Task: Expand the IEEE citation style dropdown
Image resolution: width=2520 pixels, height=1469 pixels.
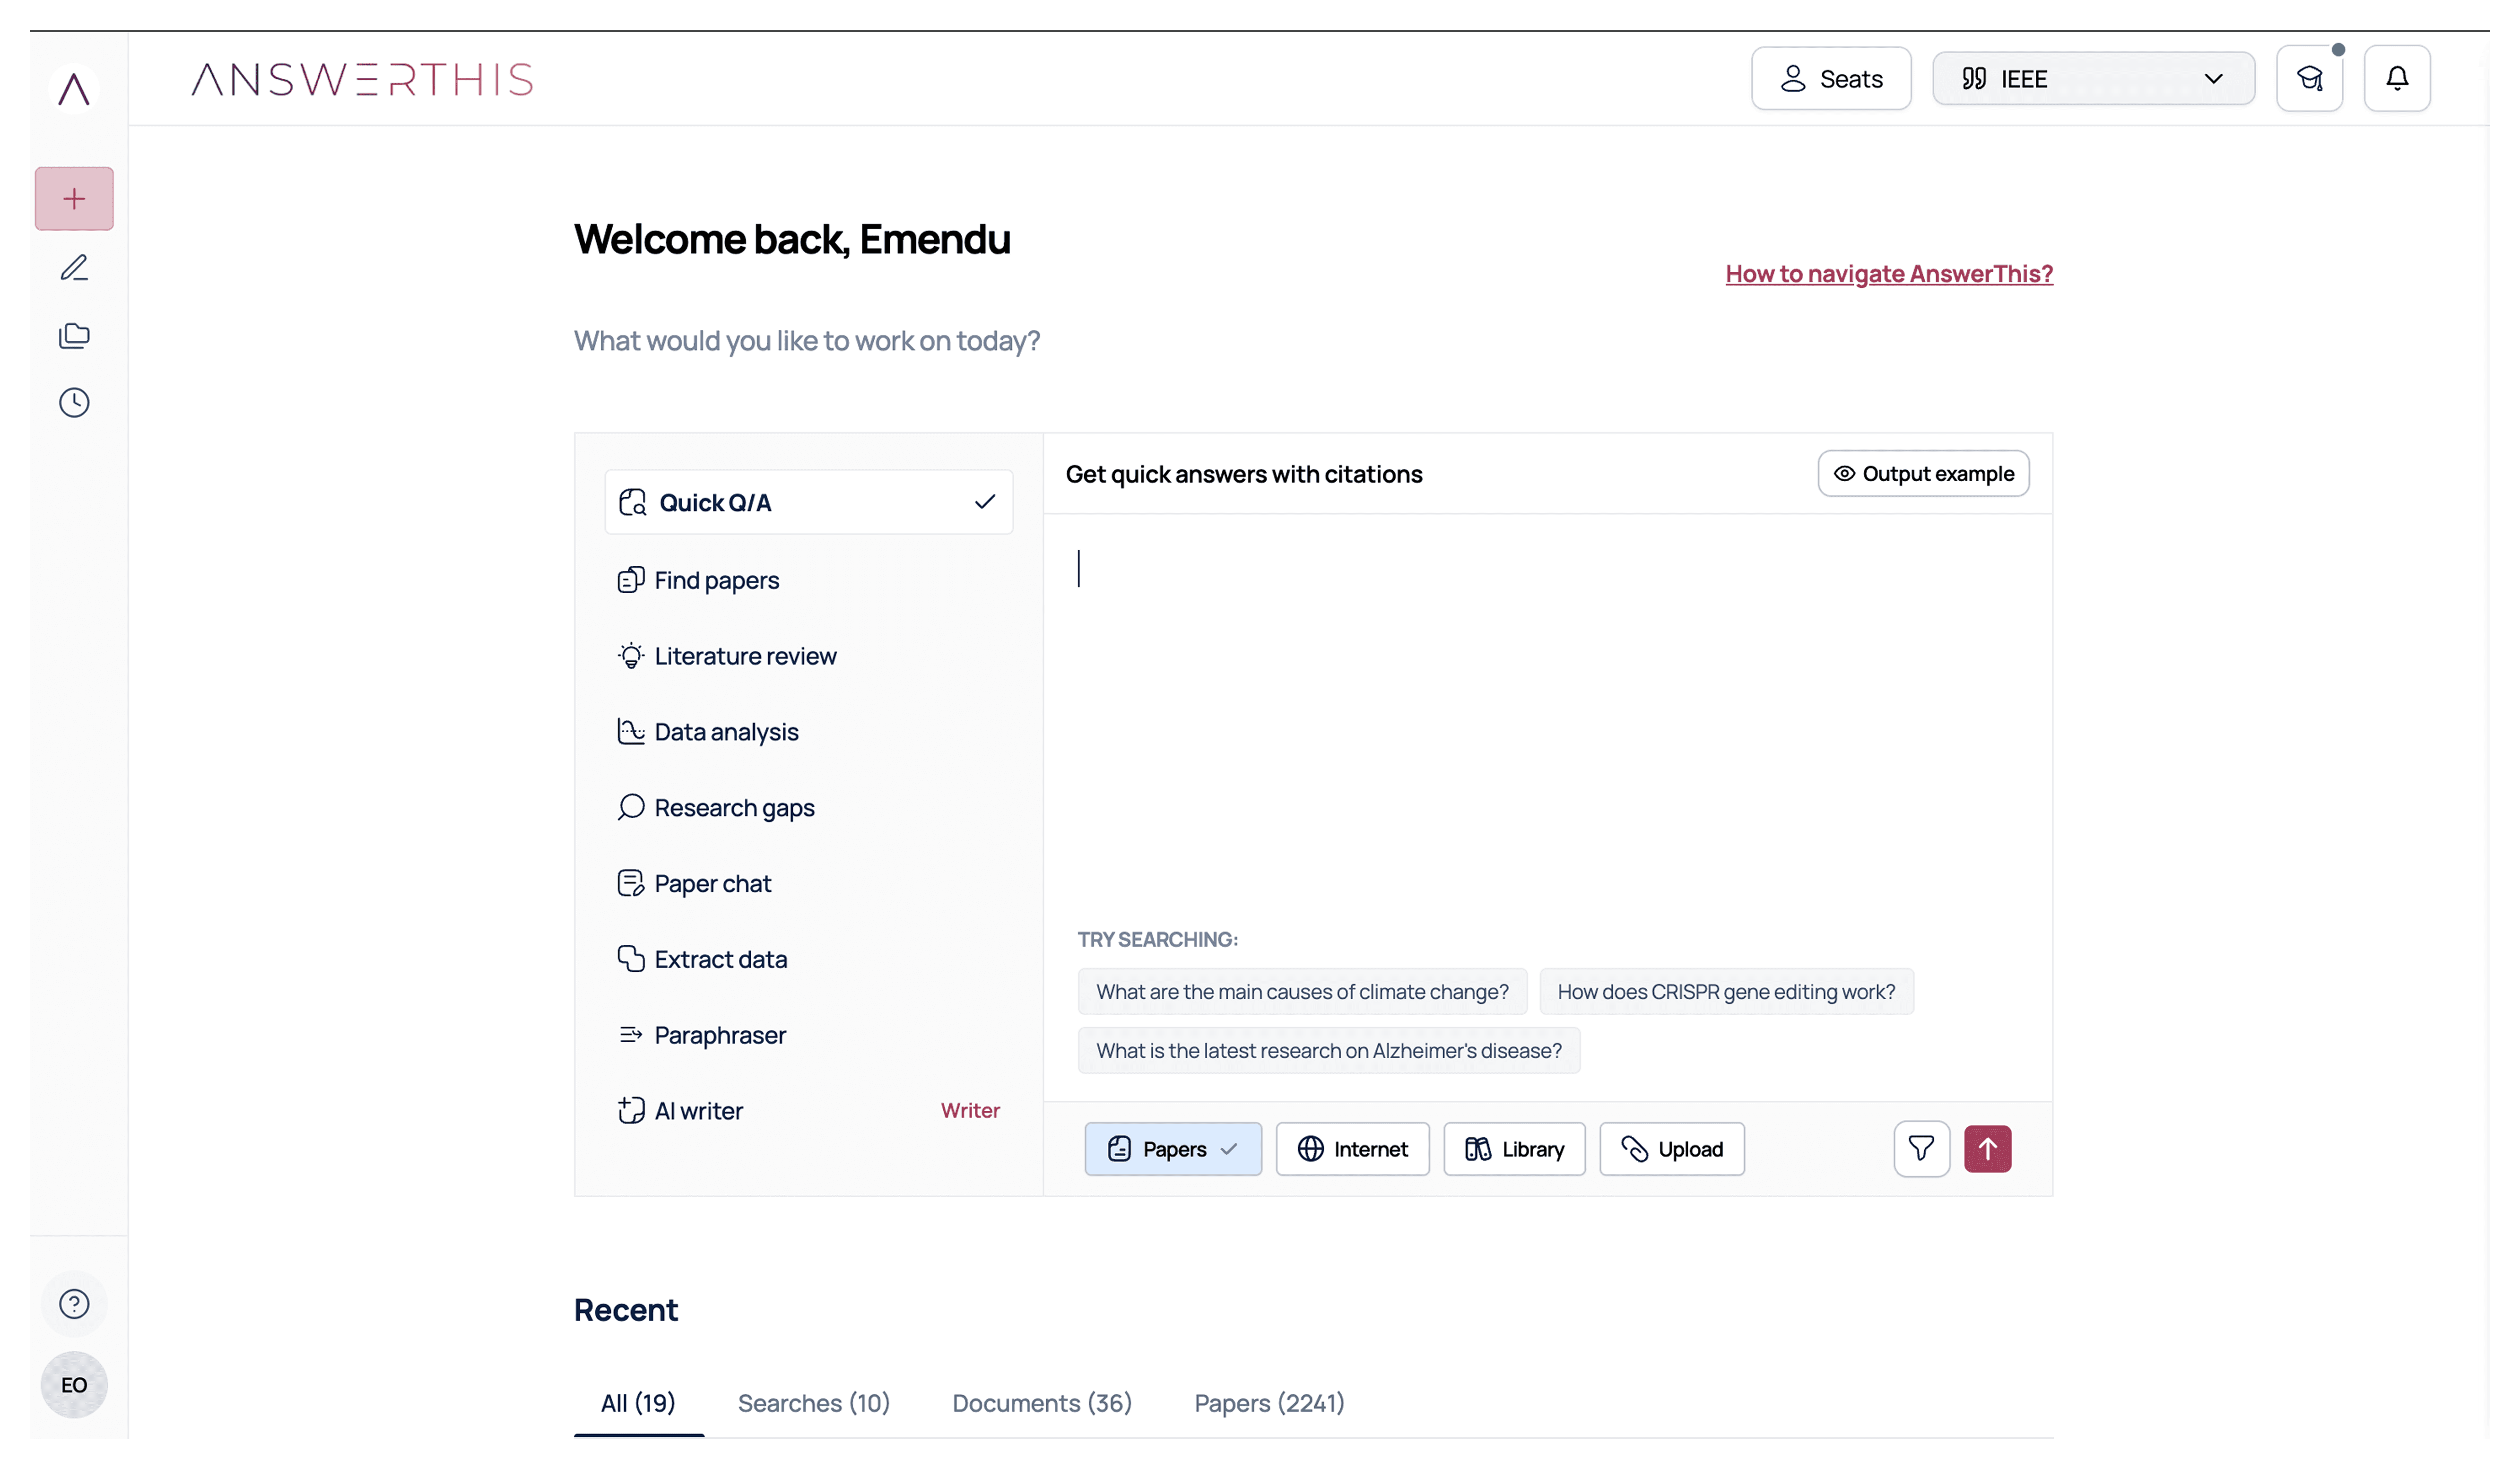Action: pos(2092,78)
